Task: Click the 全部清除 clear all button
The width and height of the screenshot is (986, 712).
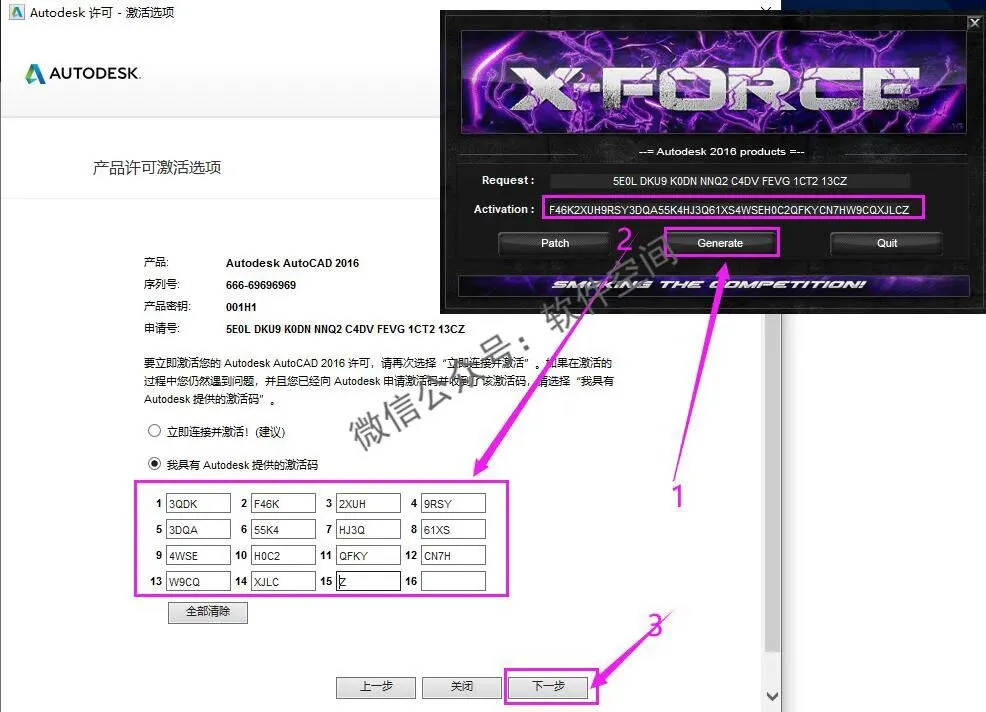Action: coord(208,612)
